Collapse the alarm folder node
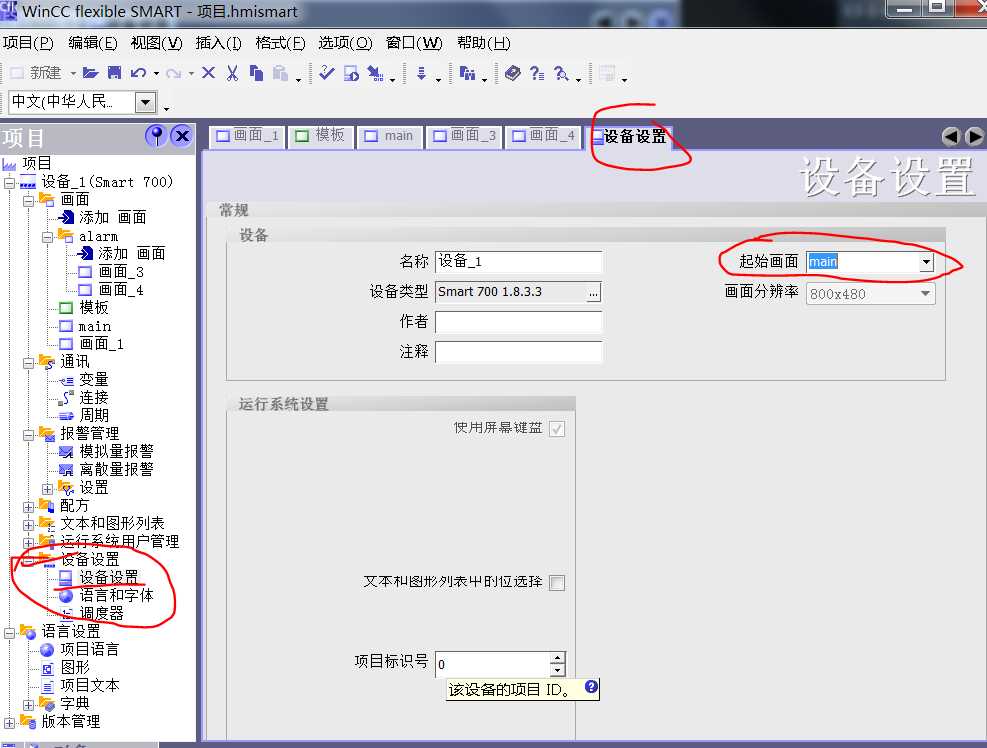The height and width of the screenshot is (748, 987). point(47,238)
